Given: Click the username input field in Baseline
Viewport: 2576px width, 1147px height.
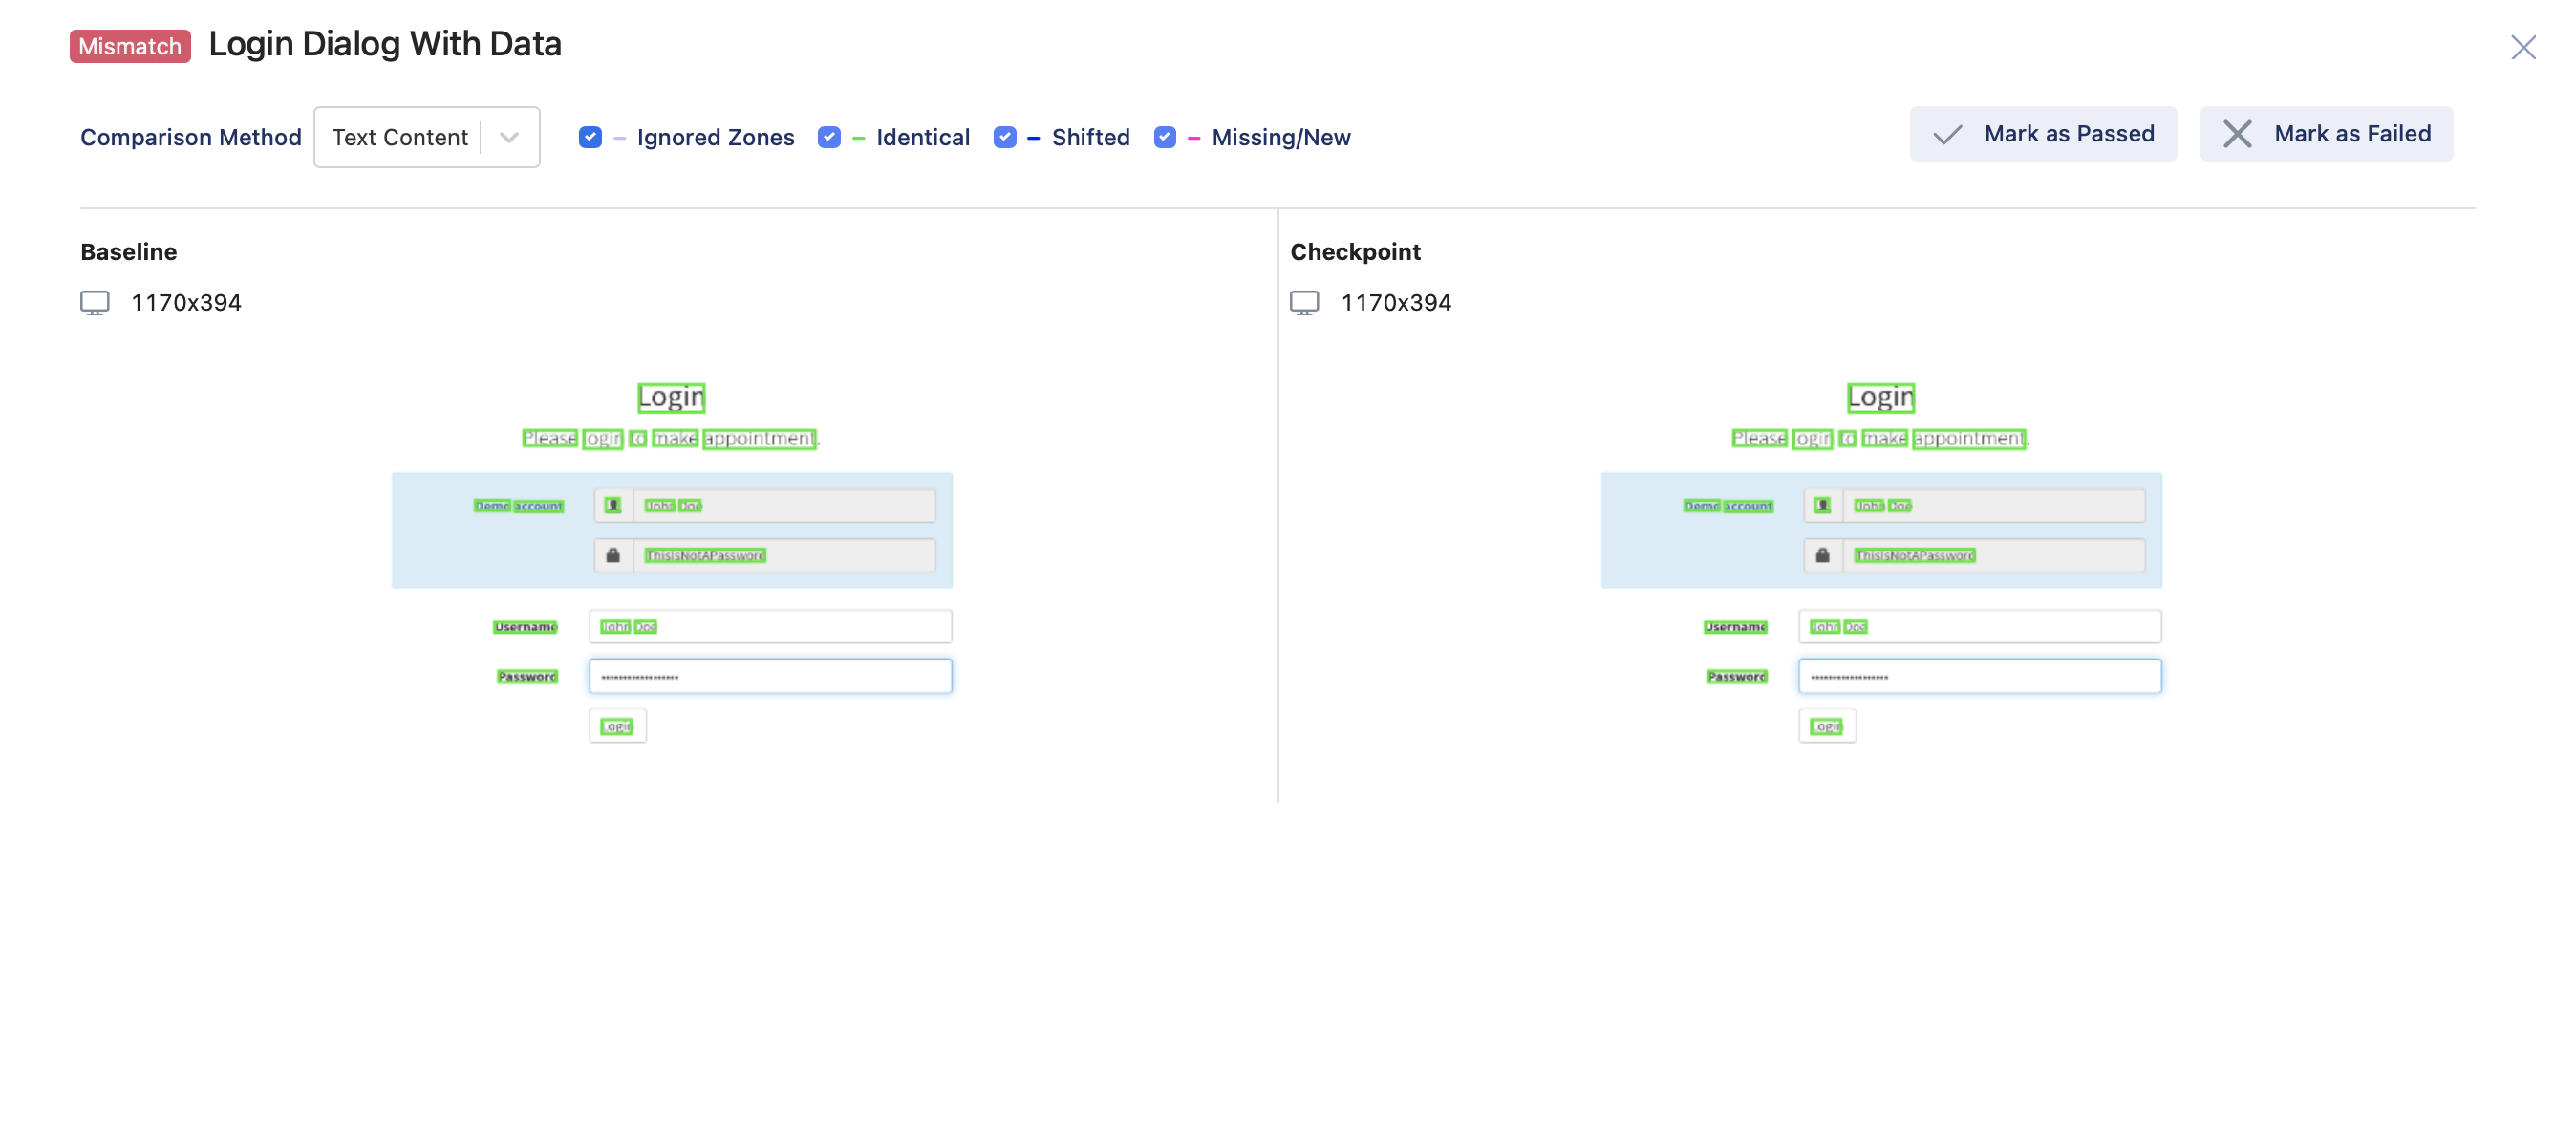Looking at the screenshot, I should click(769, 624).
